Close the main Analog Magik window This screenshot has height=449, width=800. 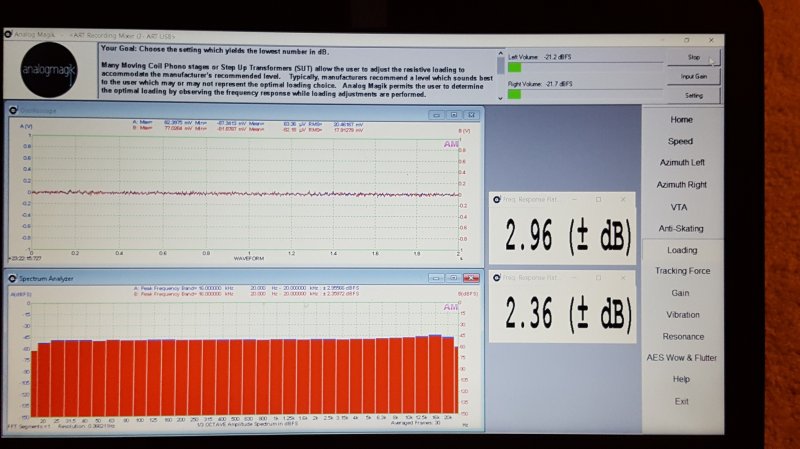tap(711, 40)
